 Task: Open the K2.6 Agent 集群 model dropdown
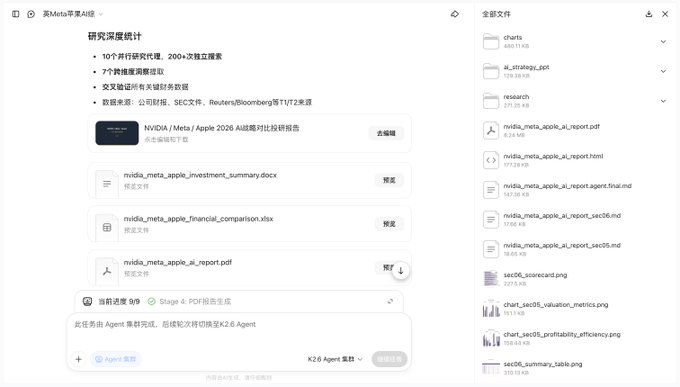coord(335,359)
